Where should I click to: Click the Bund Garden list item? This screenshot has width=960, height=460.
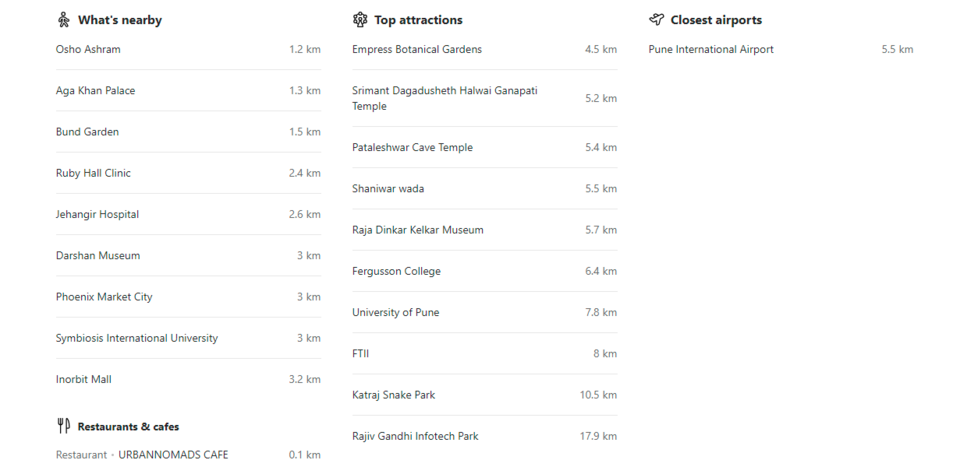pos(87,132)
